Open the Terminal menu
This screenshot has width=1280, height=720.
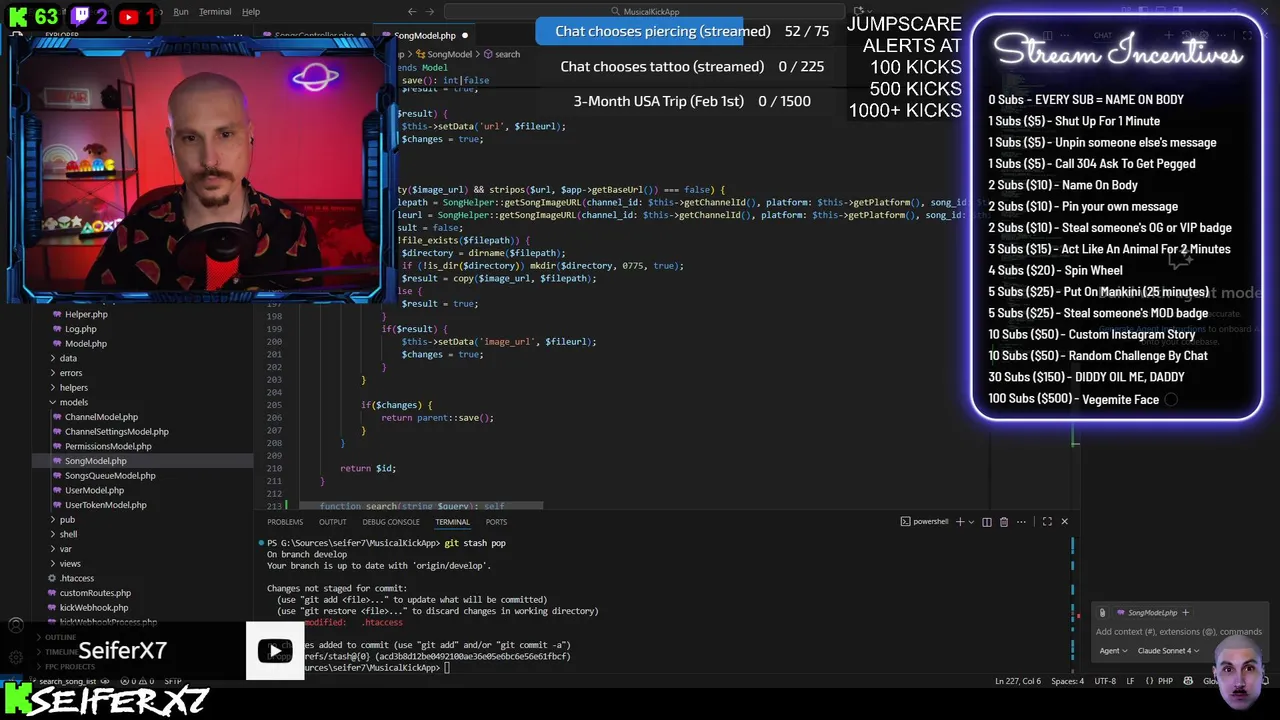215,12
